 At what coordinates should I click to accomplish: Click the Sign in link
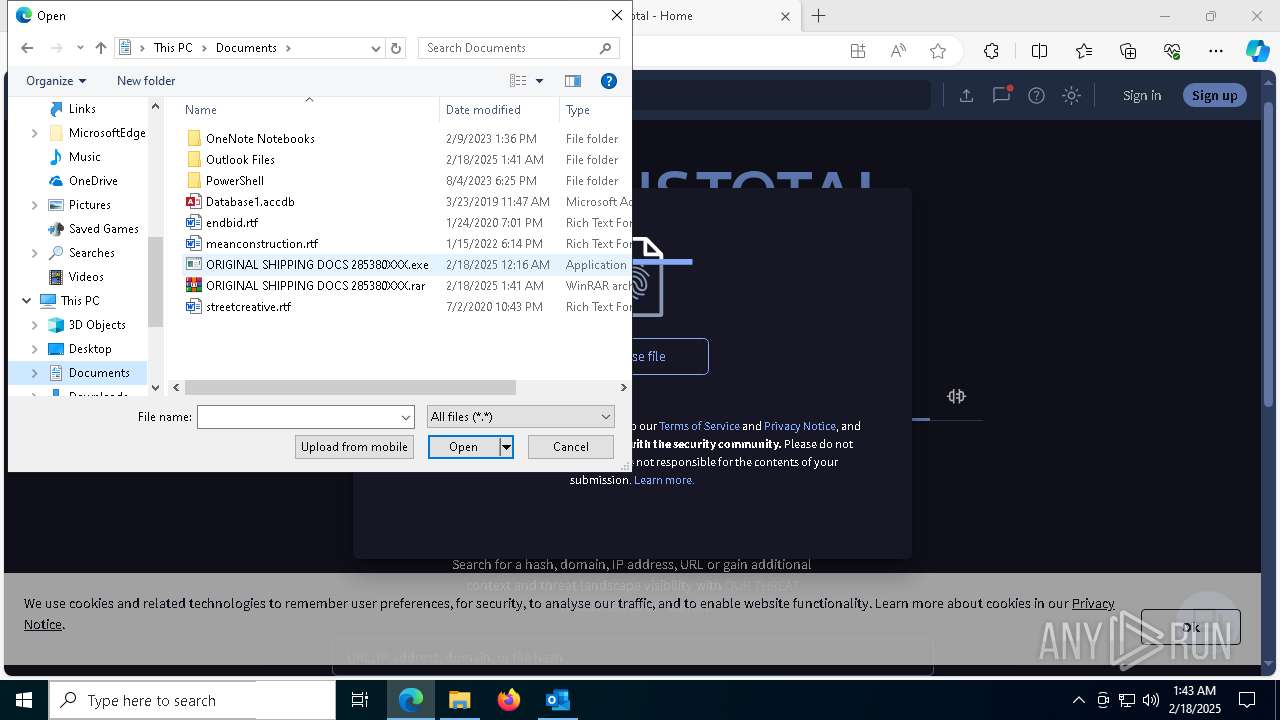click(1142, 95)
